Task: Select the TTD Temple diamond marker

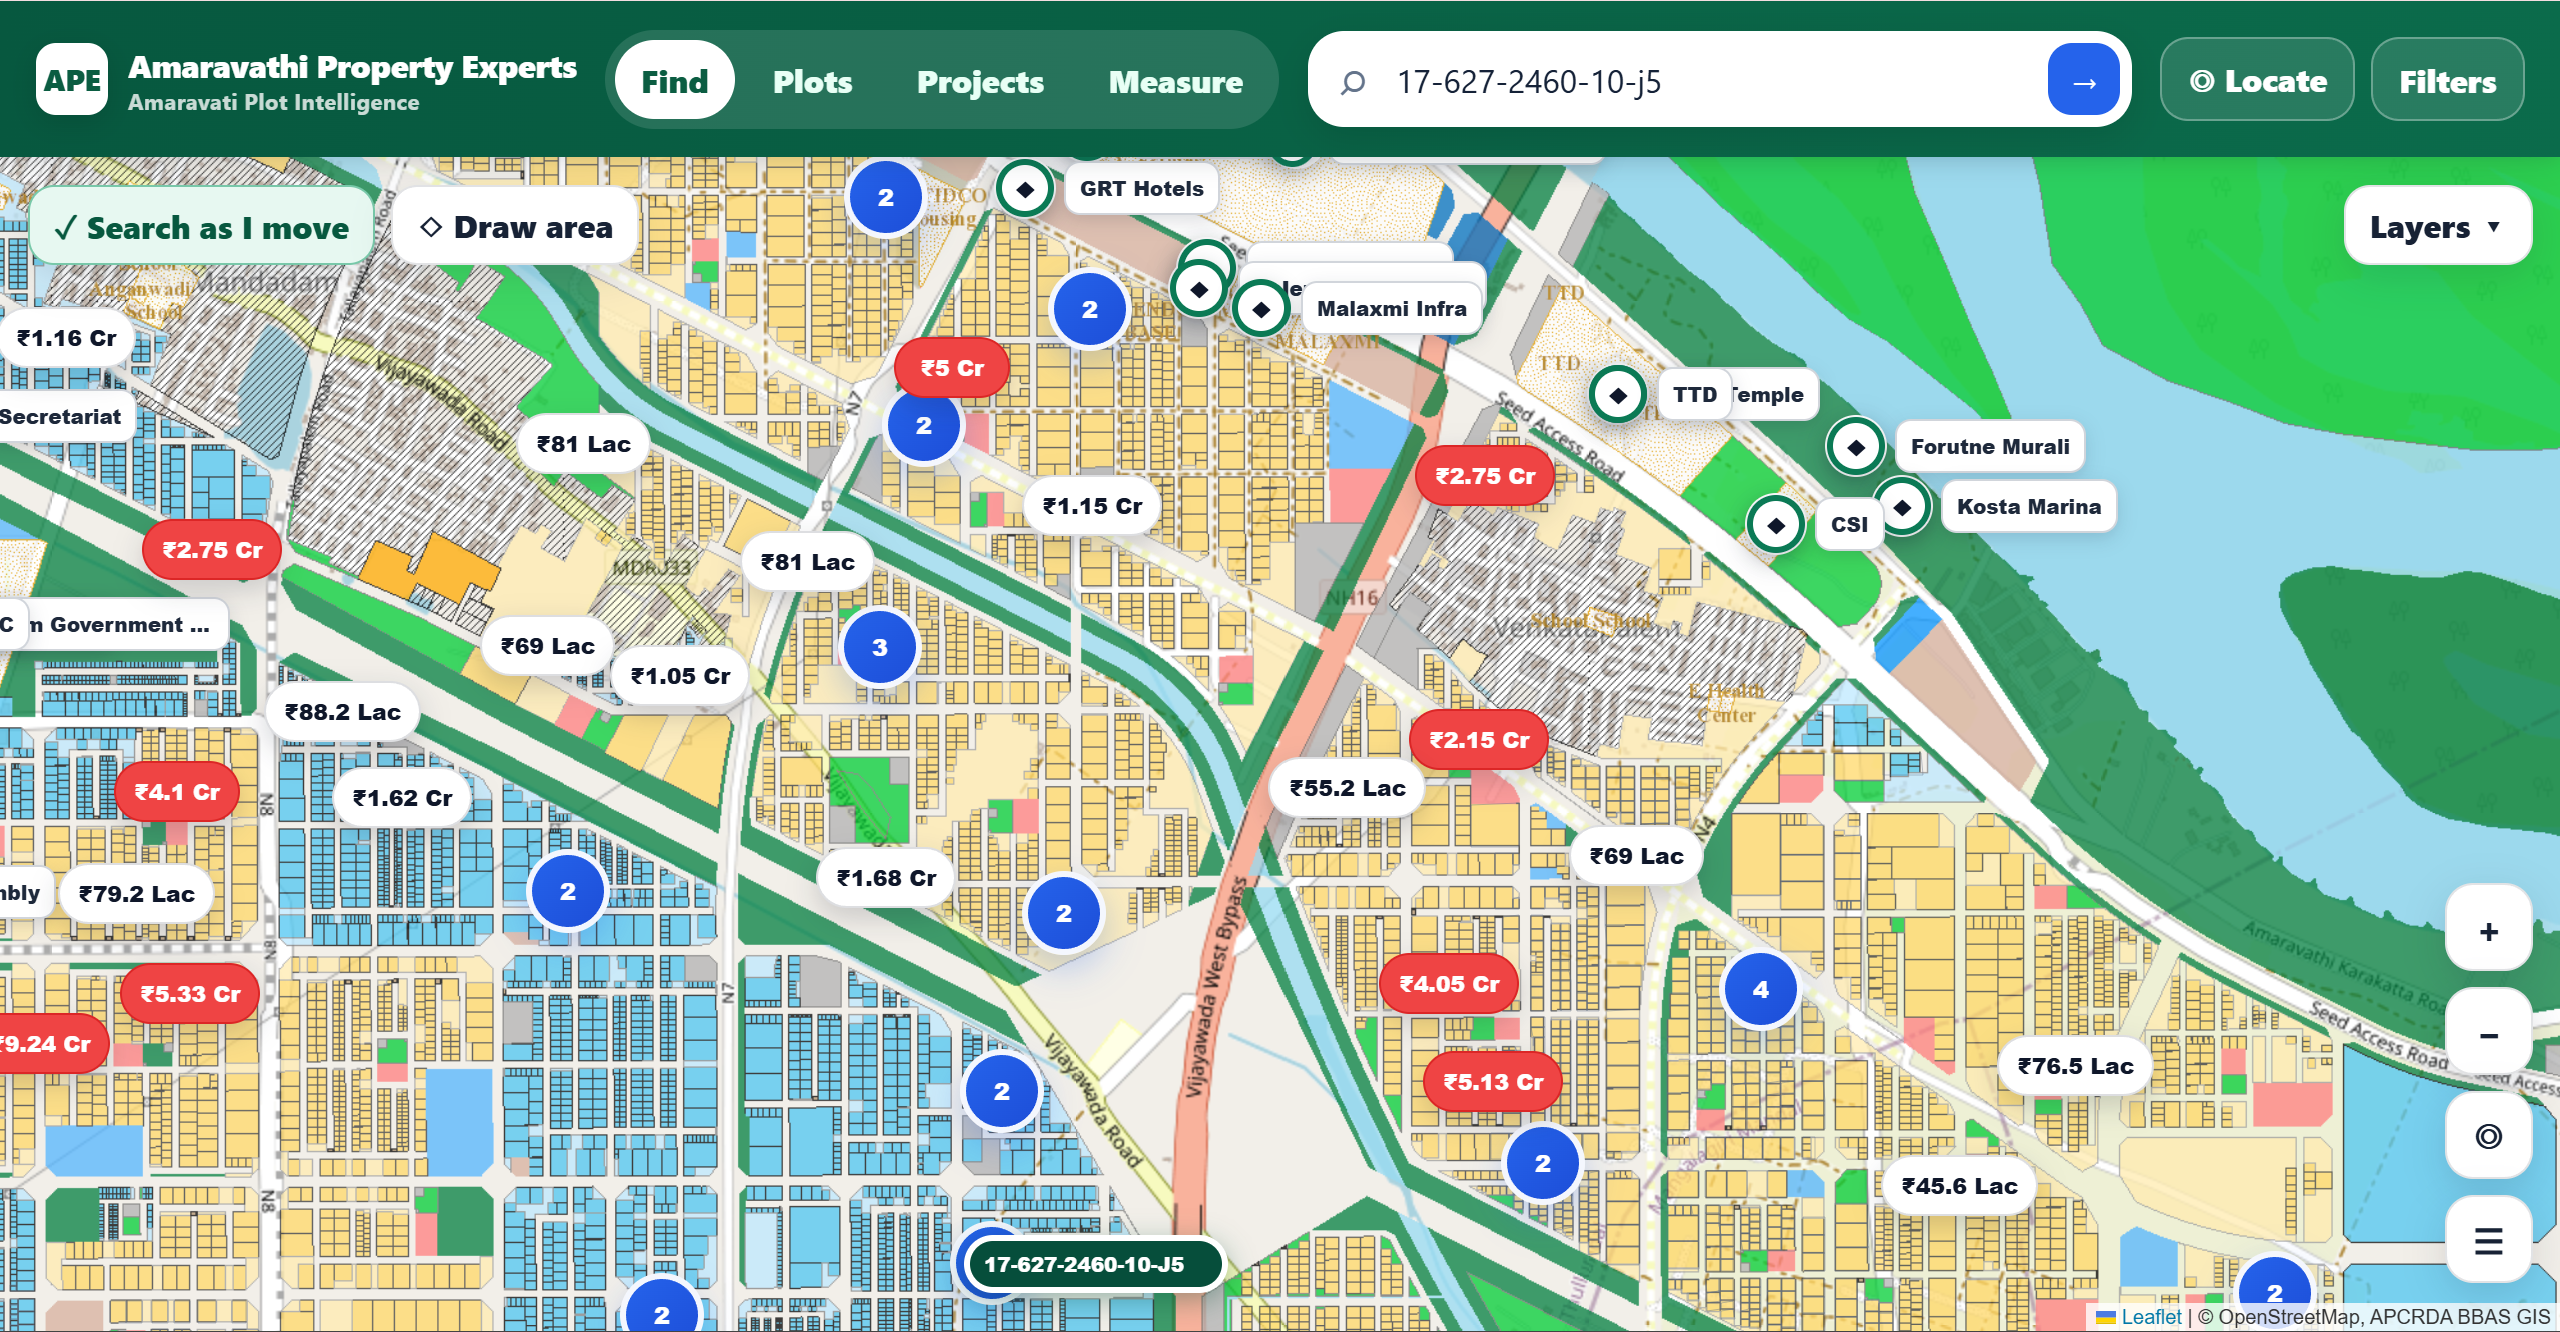Action: tap(1618, 395)
